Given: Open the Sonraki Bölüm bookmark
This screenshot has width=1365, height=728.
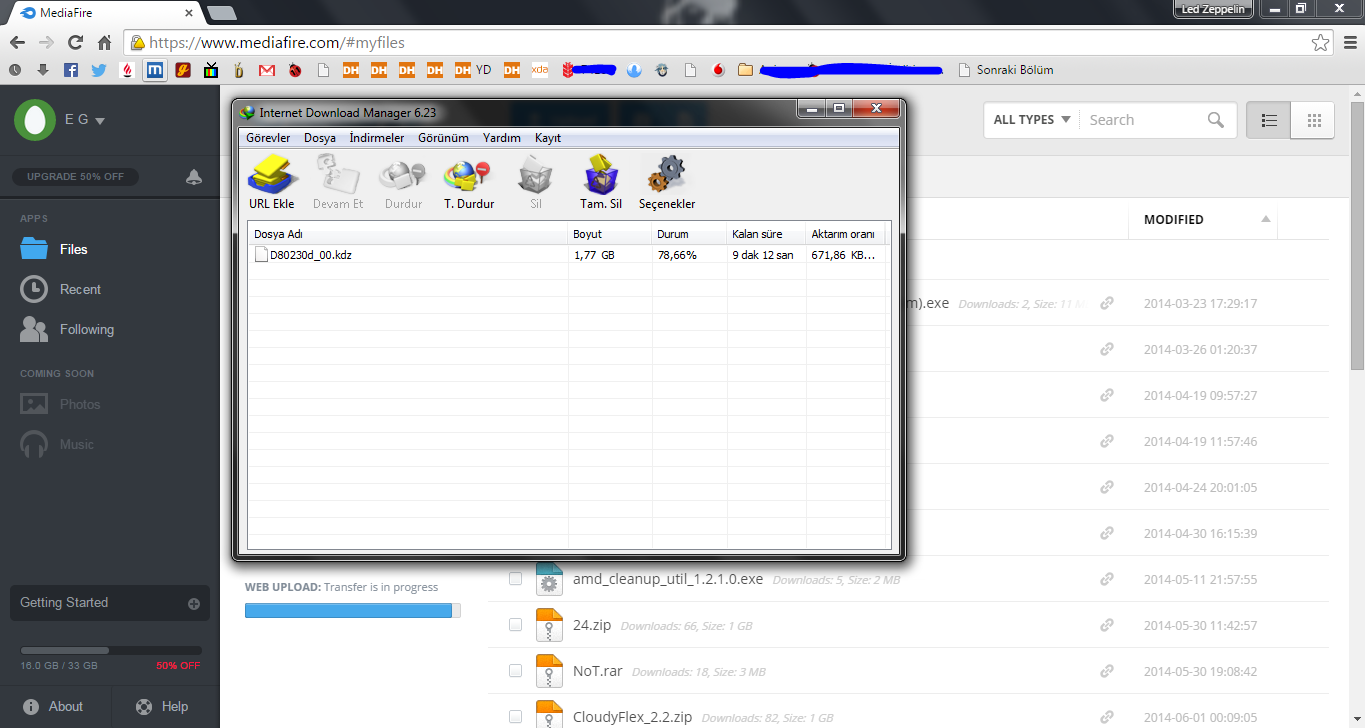Looking at the screenshot, I should tap(1005, 70).
